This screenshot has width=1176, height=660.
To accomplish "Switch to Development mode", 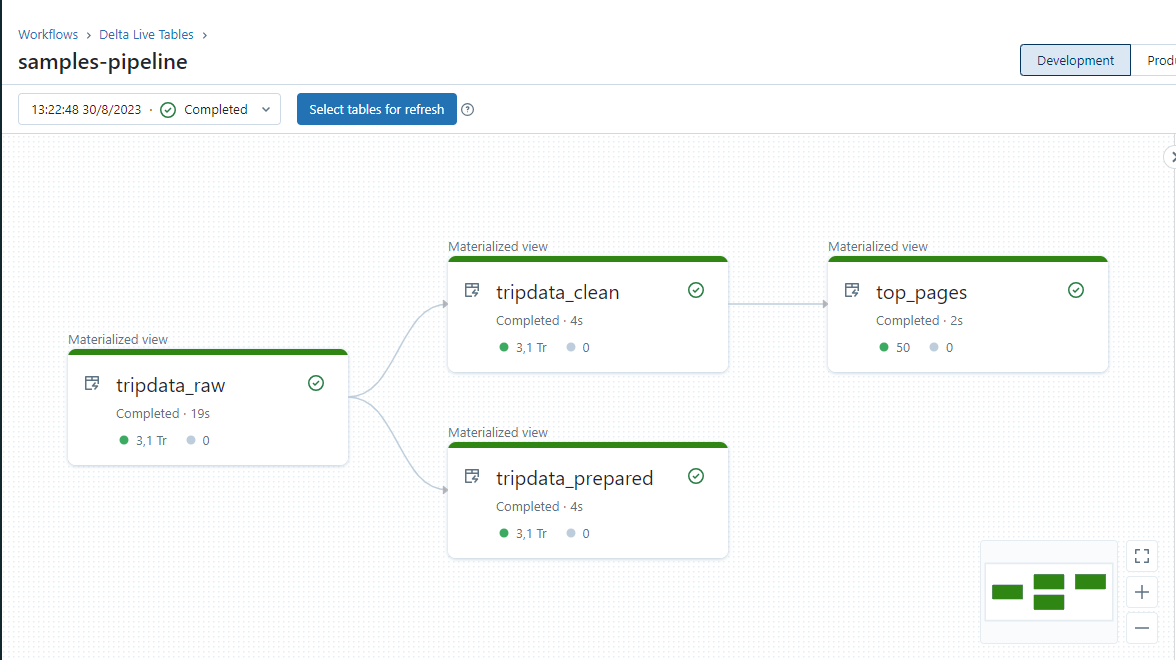I will point(1075,60).
